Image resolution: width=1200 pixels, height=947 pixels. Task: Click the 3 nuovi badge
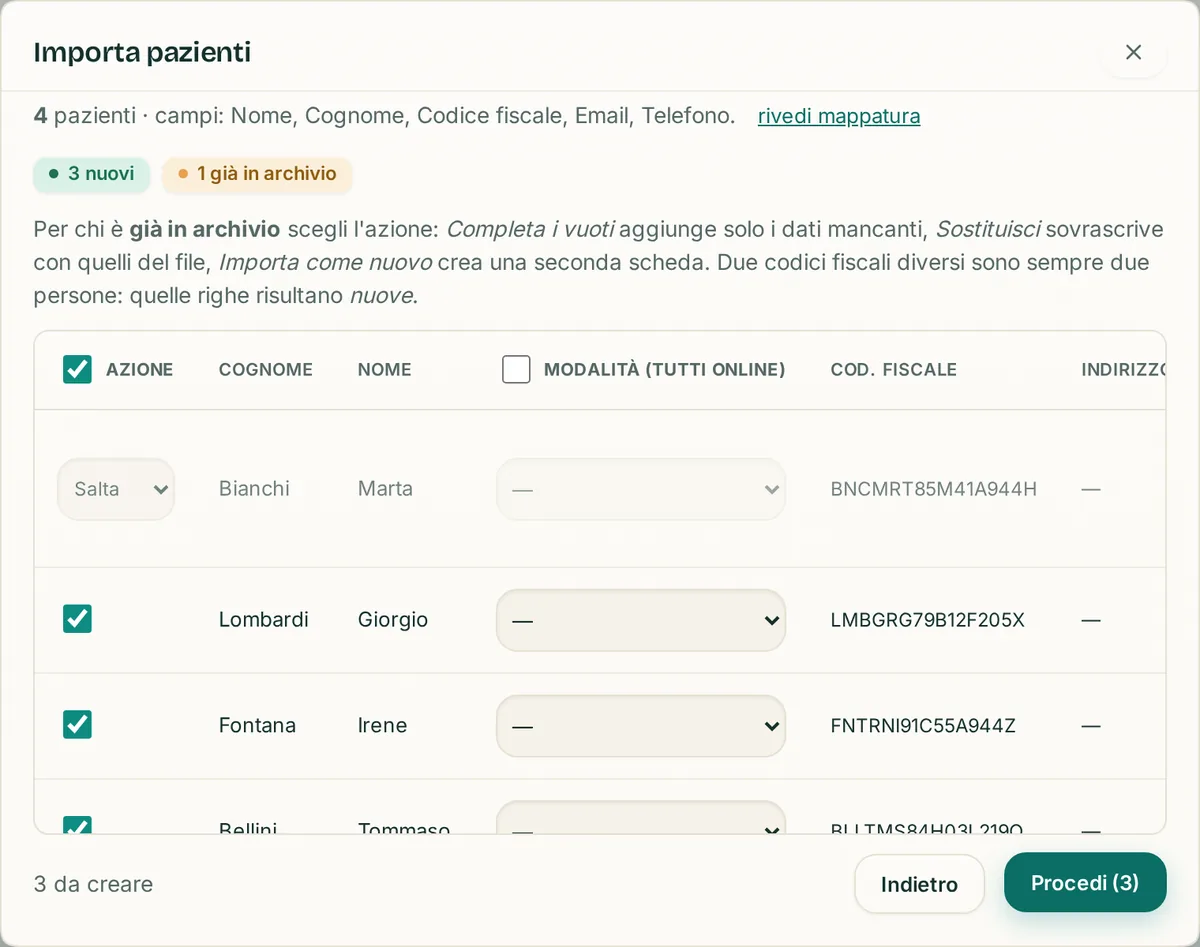pos(92,174)
